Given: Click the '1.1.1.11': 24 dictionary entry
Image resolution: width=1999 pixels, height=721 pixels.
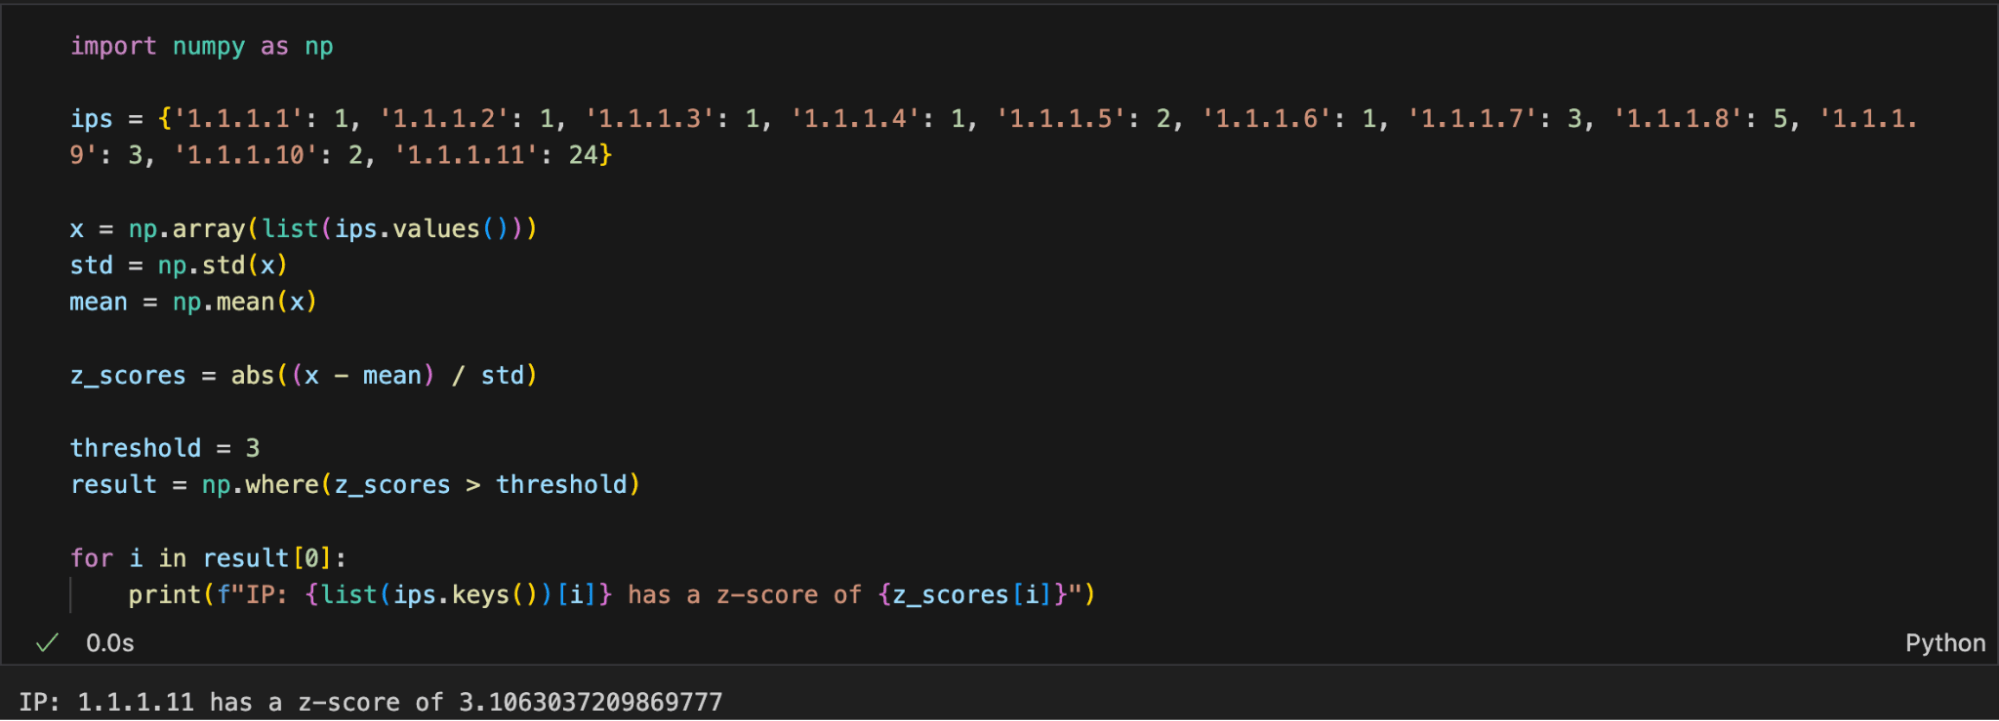Looking at the screenshot, I should pos(495,155).
